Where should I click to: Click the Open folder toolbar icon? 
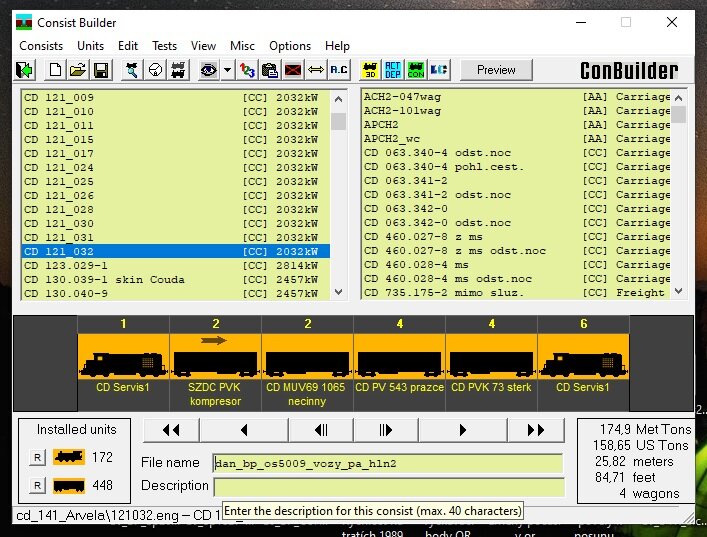click(x=78, y=70)
